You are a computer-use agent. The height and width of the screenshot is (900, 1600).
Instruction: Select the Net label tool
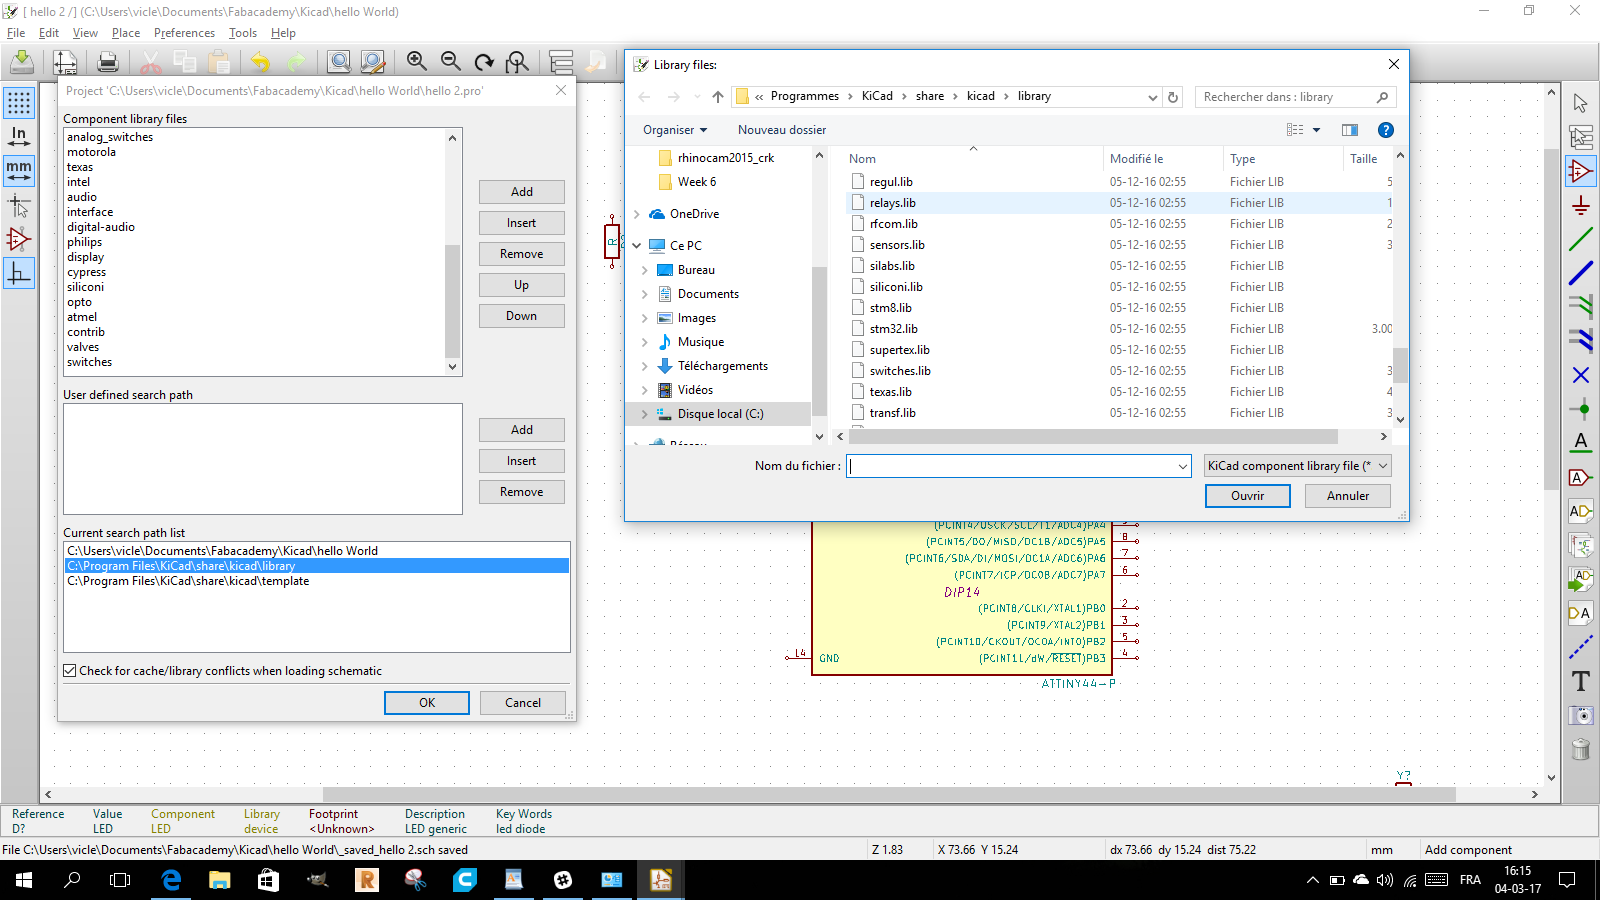pos(1581,443)
